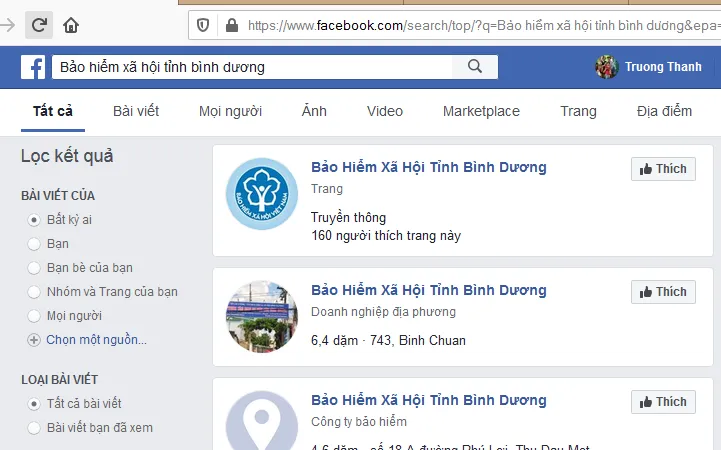Image resolution: width=721 pixels, height=450 pixels.
Task: Switch to the Bài viết tab
Action: [136, 111]
